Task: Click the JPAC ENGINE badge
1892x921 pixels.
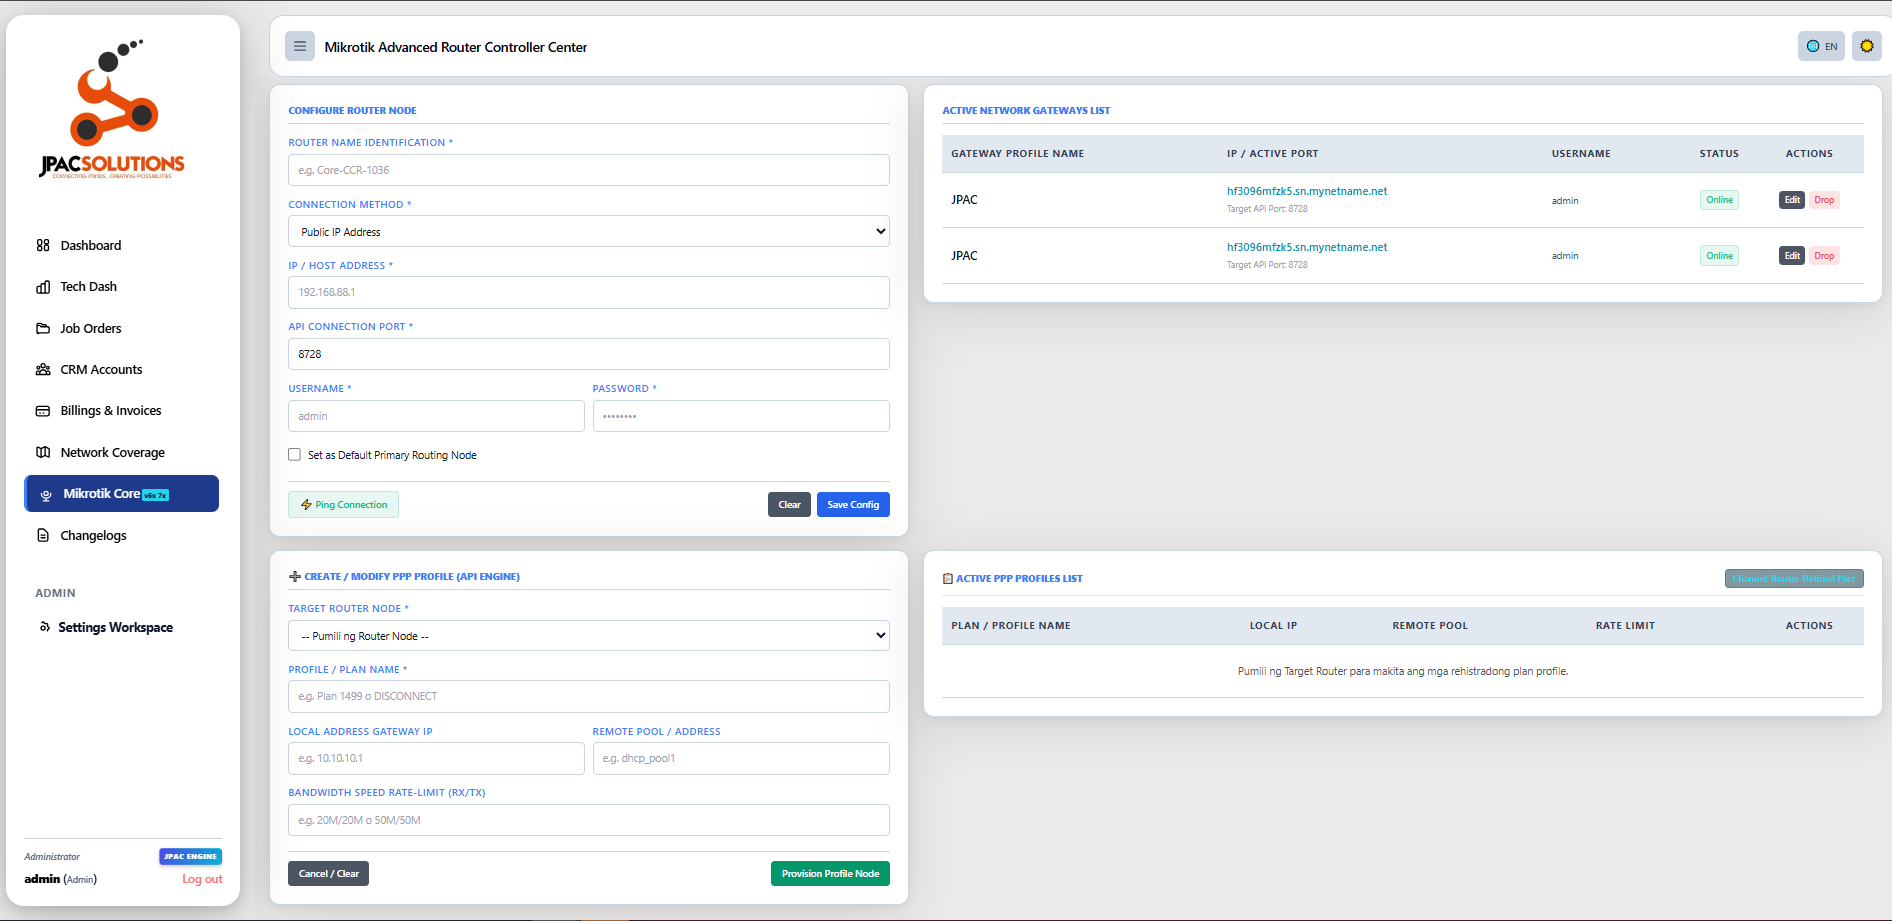Action: click(x=190, y=857)
